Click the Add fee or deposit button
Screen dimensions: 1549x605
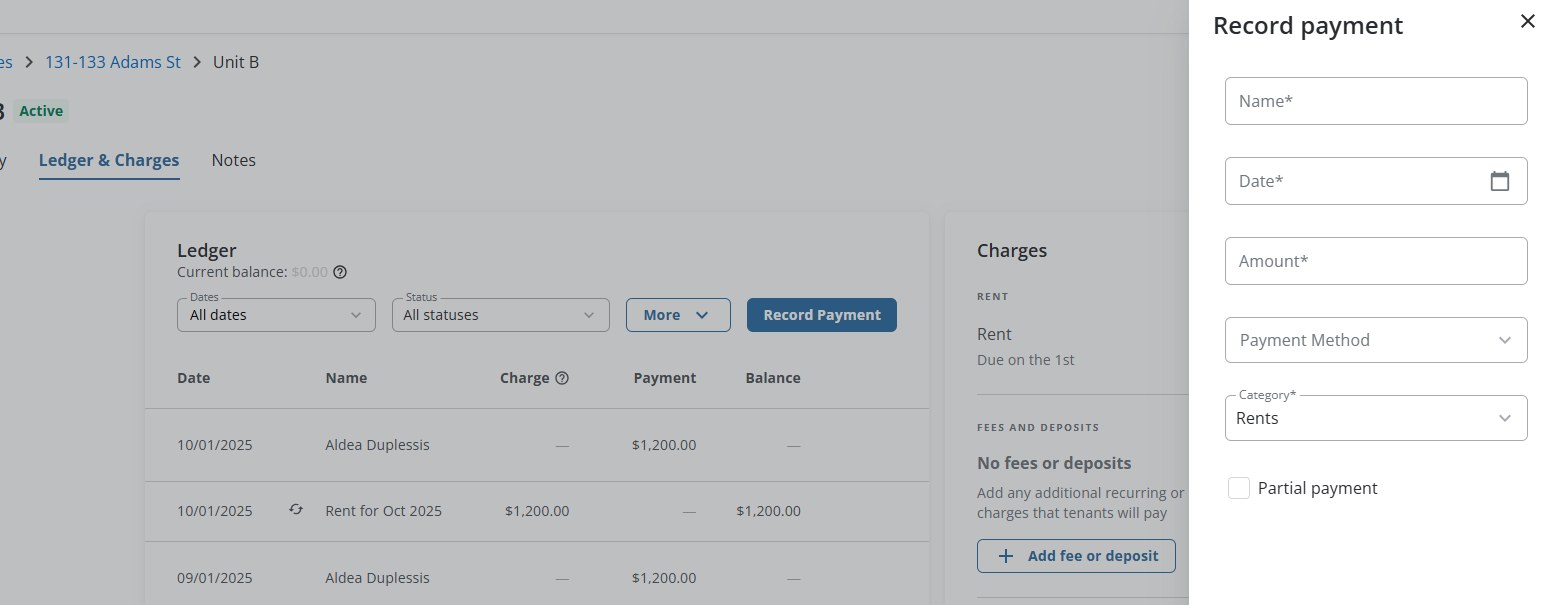click(x=1076, y=556)
